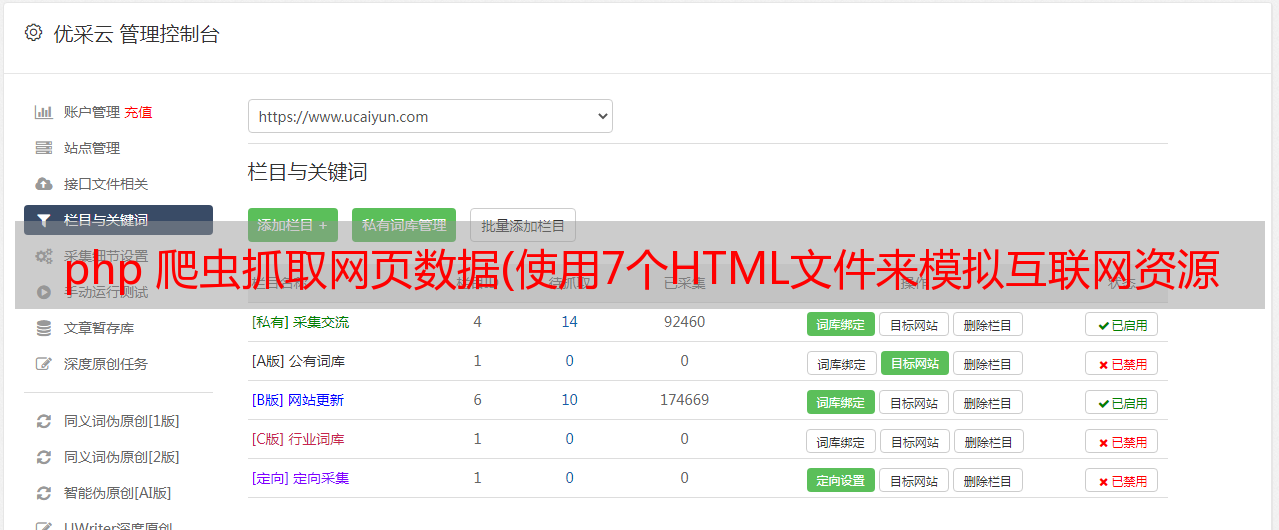Toggle 已启用 status for 网站更新

click(1122, 402)
